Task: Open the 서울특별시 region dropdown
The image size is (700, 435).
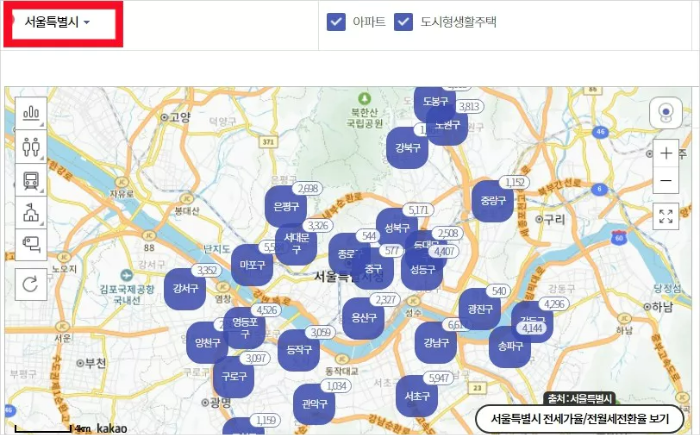Action: point(57,22)
